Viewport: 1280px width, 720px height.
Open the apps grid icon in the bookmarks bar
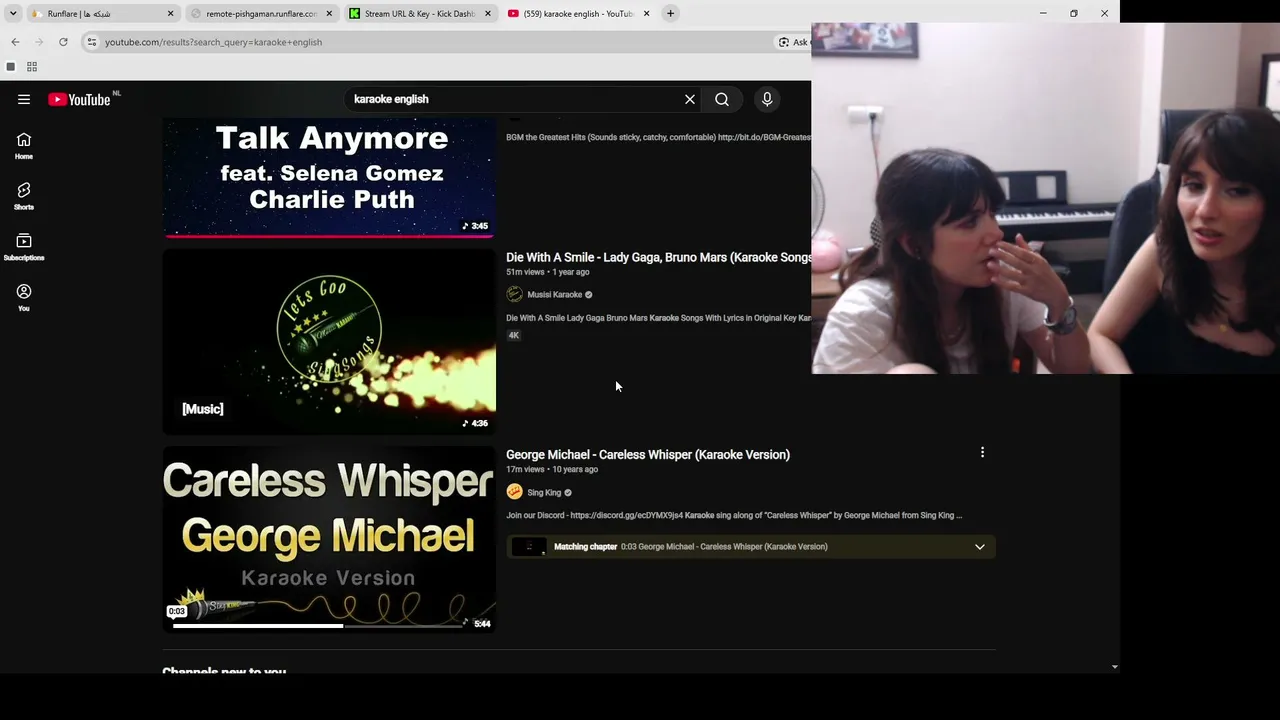pos(32,67)
